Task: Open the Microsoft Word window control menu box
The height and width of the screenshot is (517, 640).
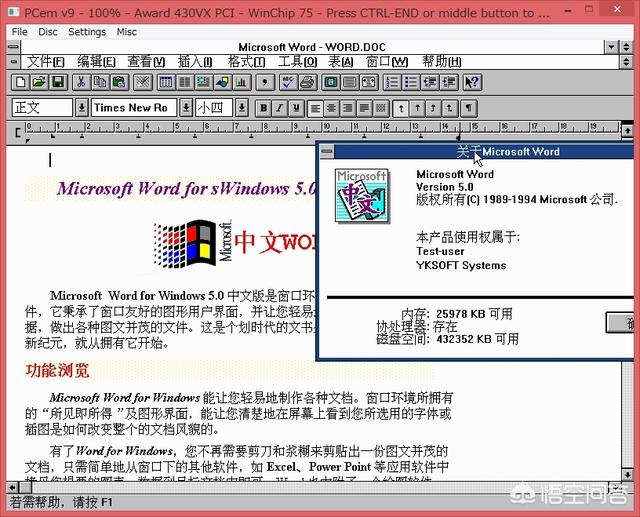Action: pos(13,47)
